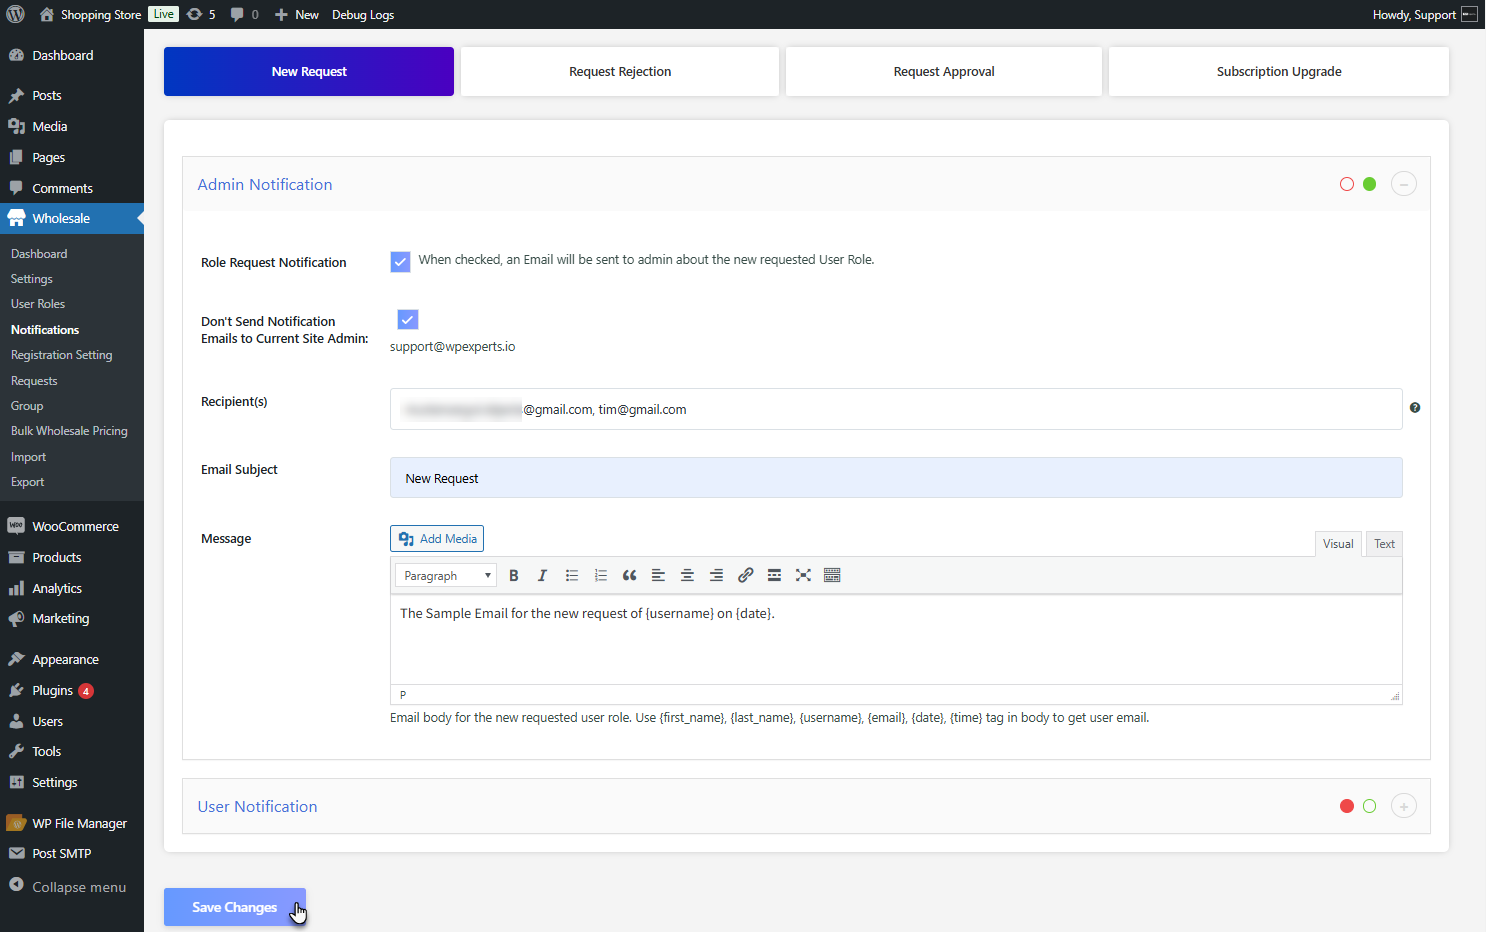Open Settings menu in main sidebar

click(72, 782)
